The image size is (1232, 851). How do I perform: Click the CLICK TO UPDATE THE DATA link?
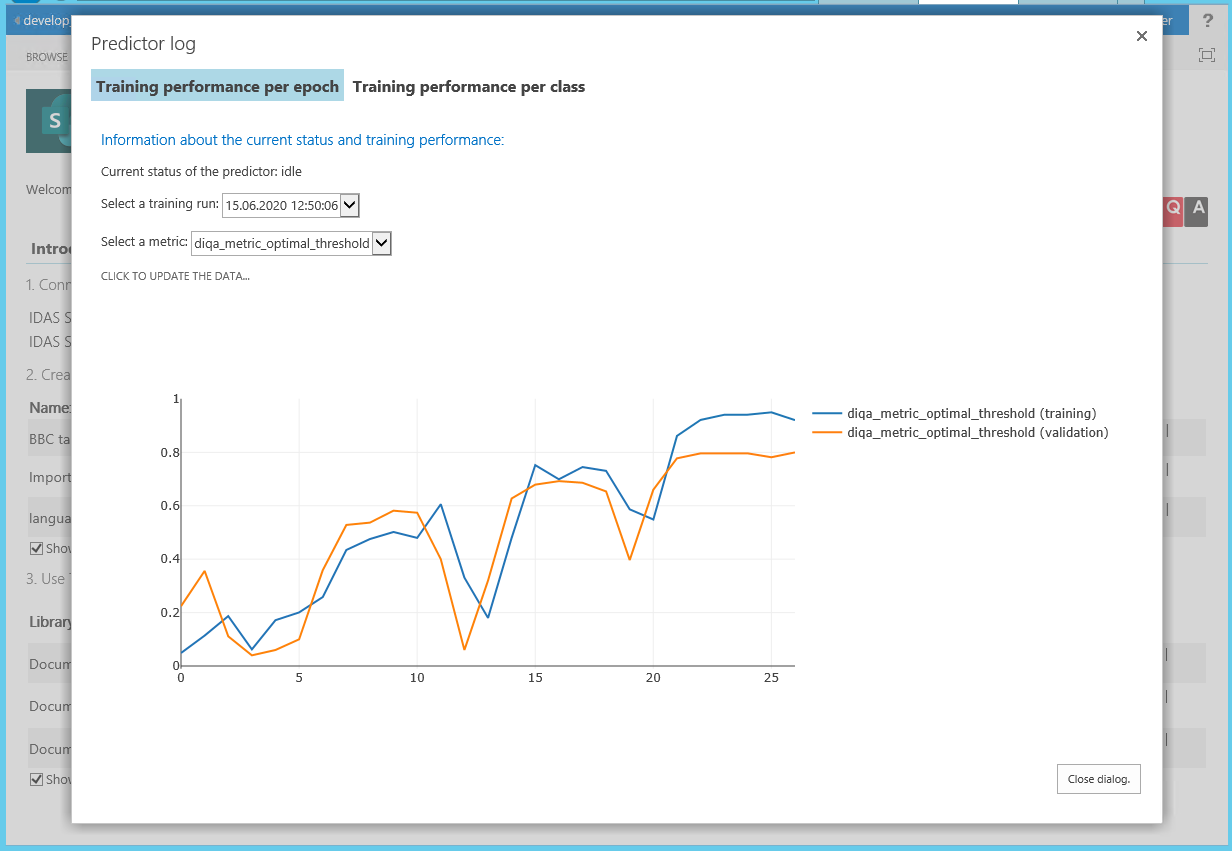175,276
